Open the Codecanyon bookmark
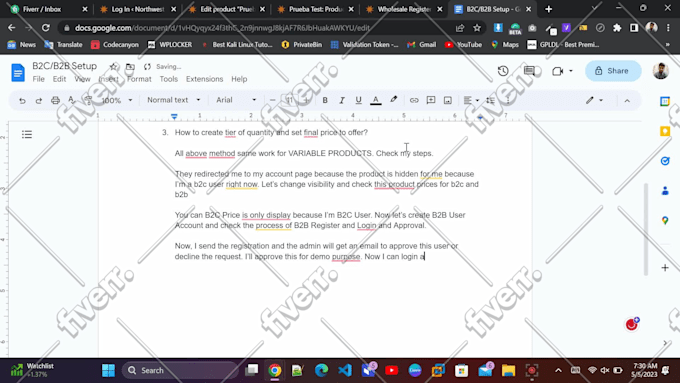Viewport: 680px width, 383px height. 115,45
